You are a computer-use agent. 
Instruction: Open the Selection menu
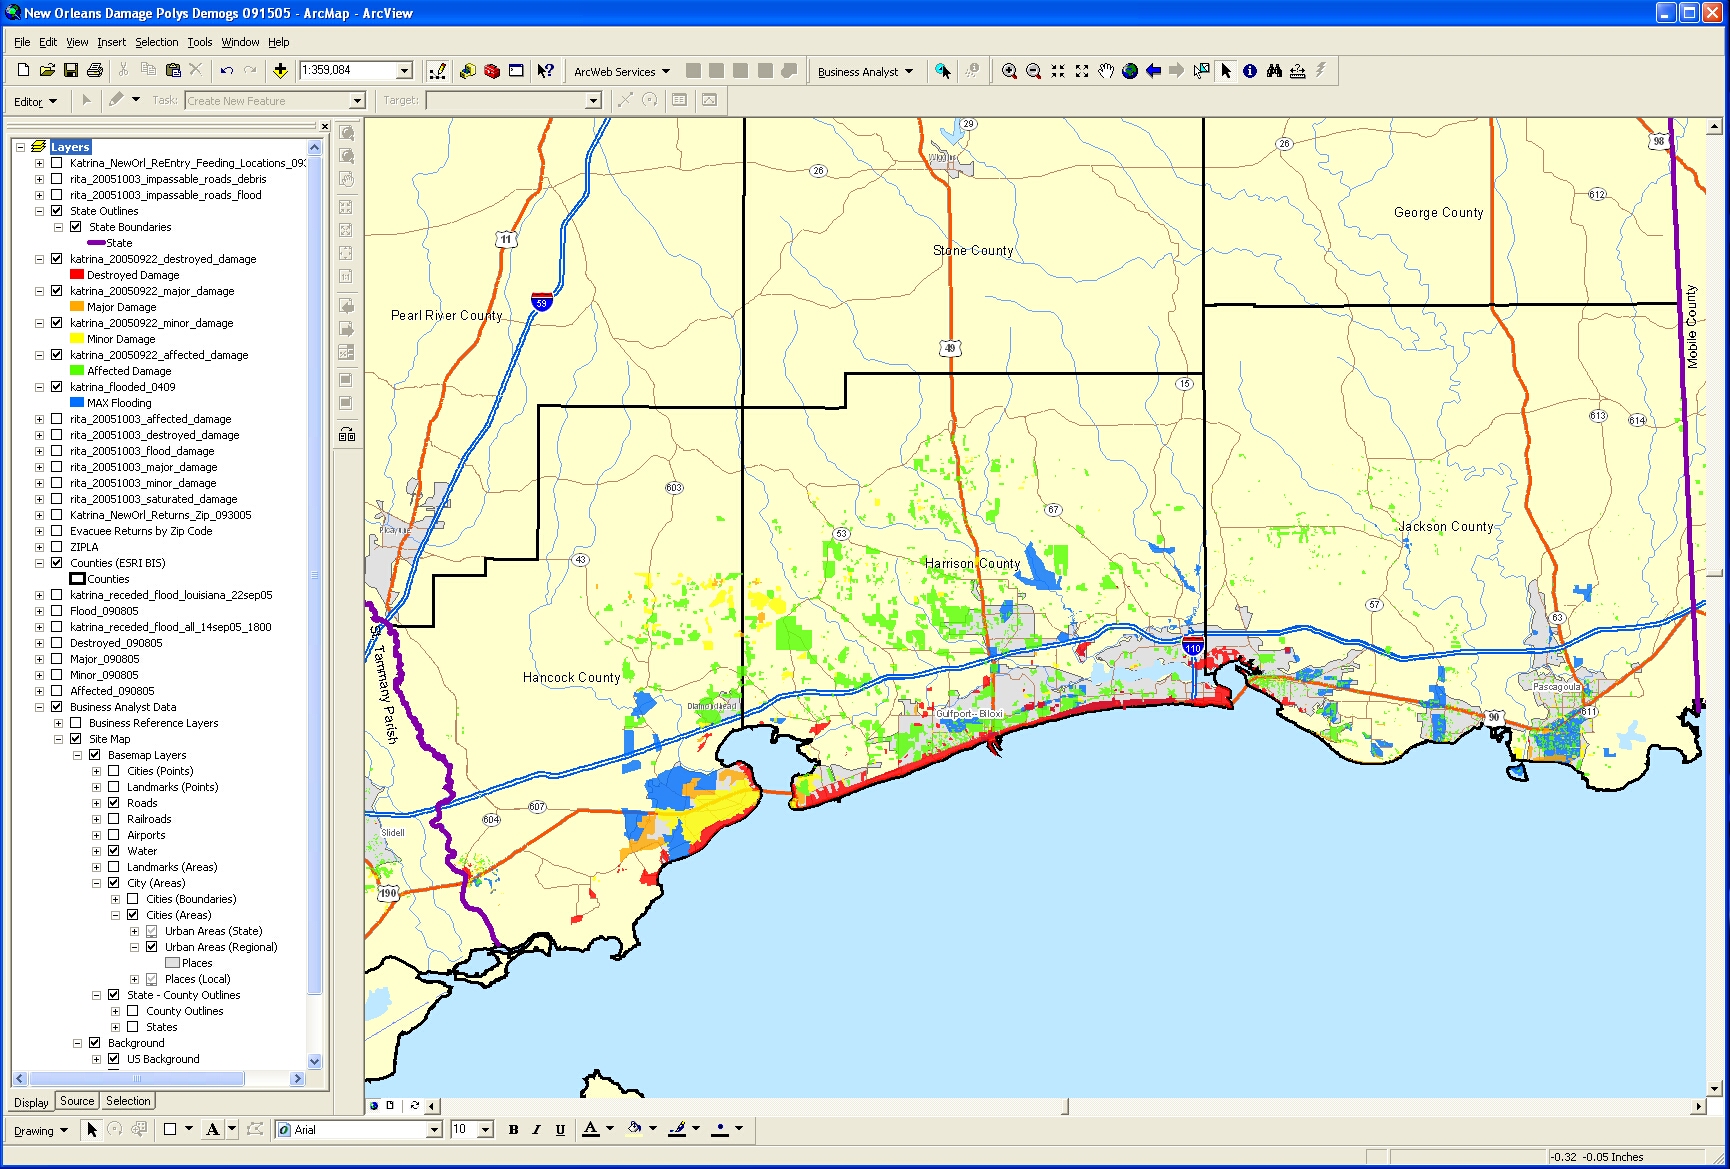click(x=157, y=42)
